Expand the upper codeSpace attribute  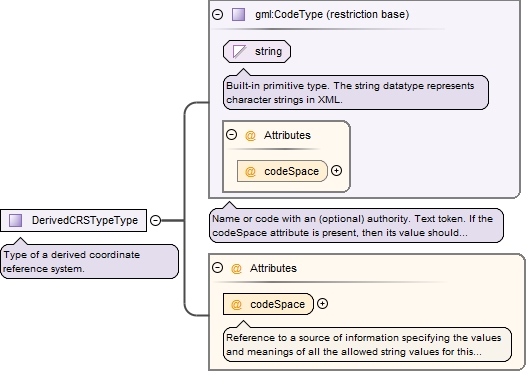(336, 171)
